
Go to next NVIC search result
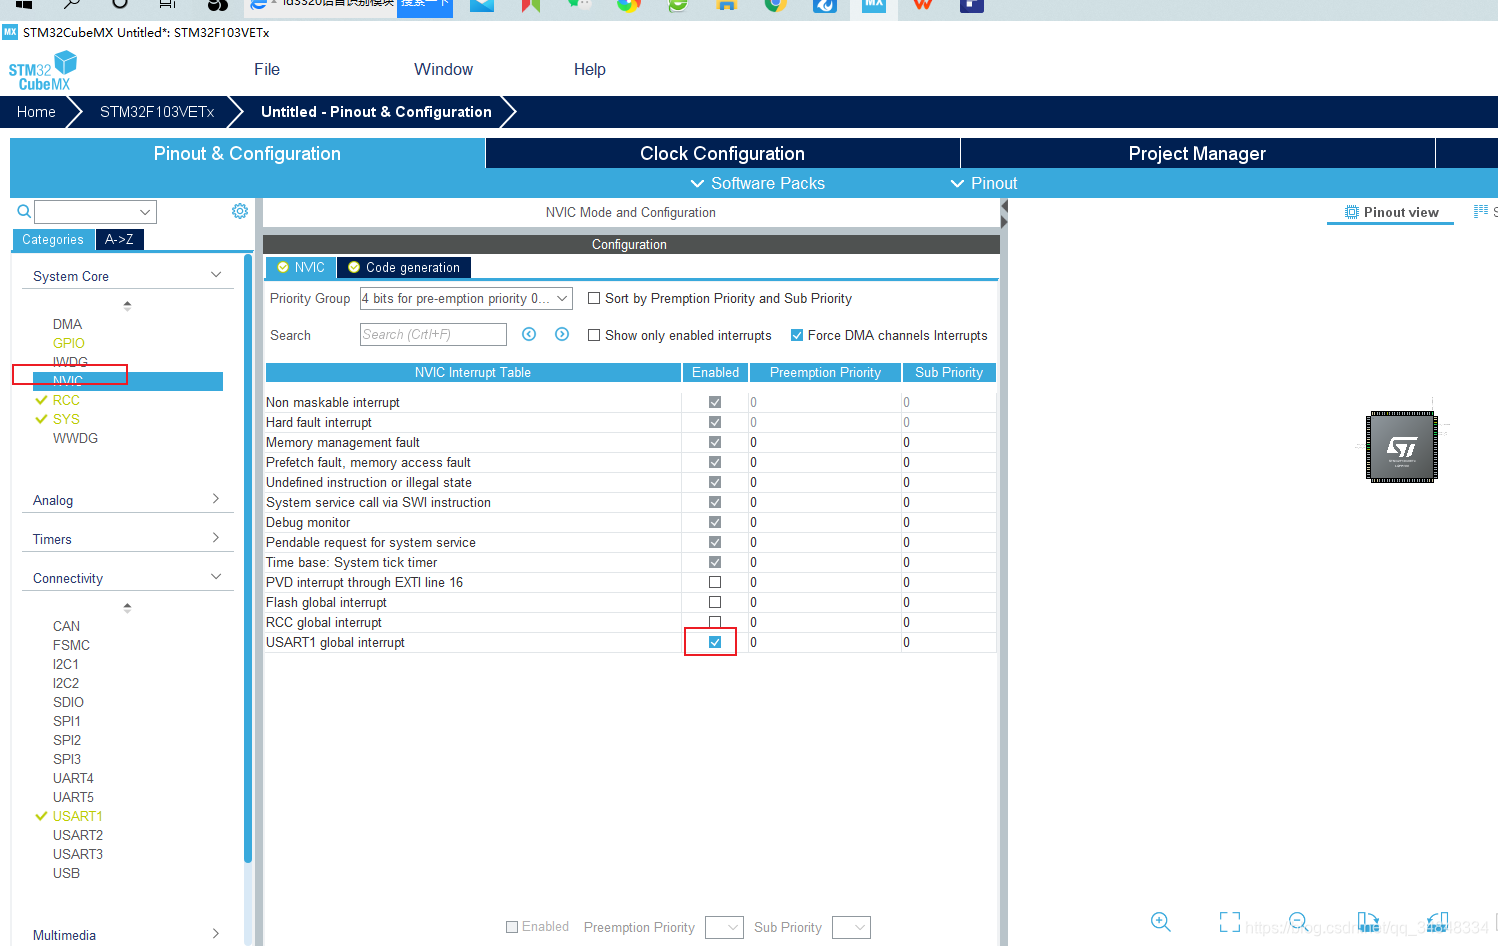[562, 334]
